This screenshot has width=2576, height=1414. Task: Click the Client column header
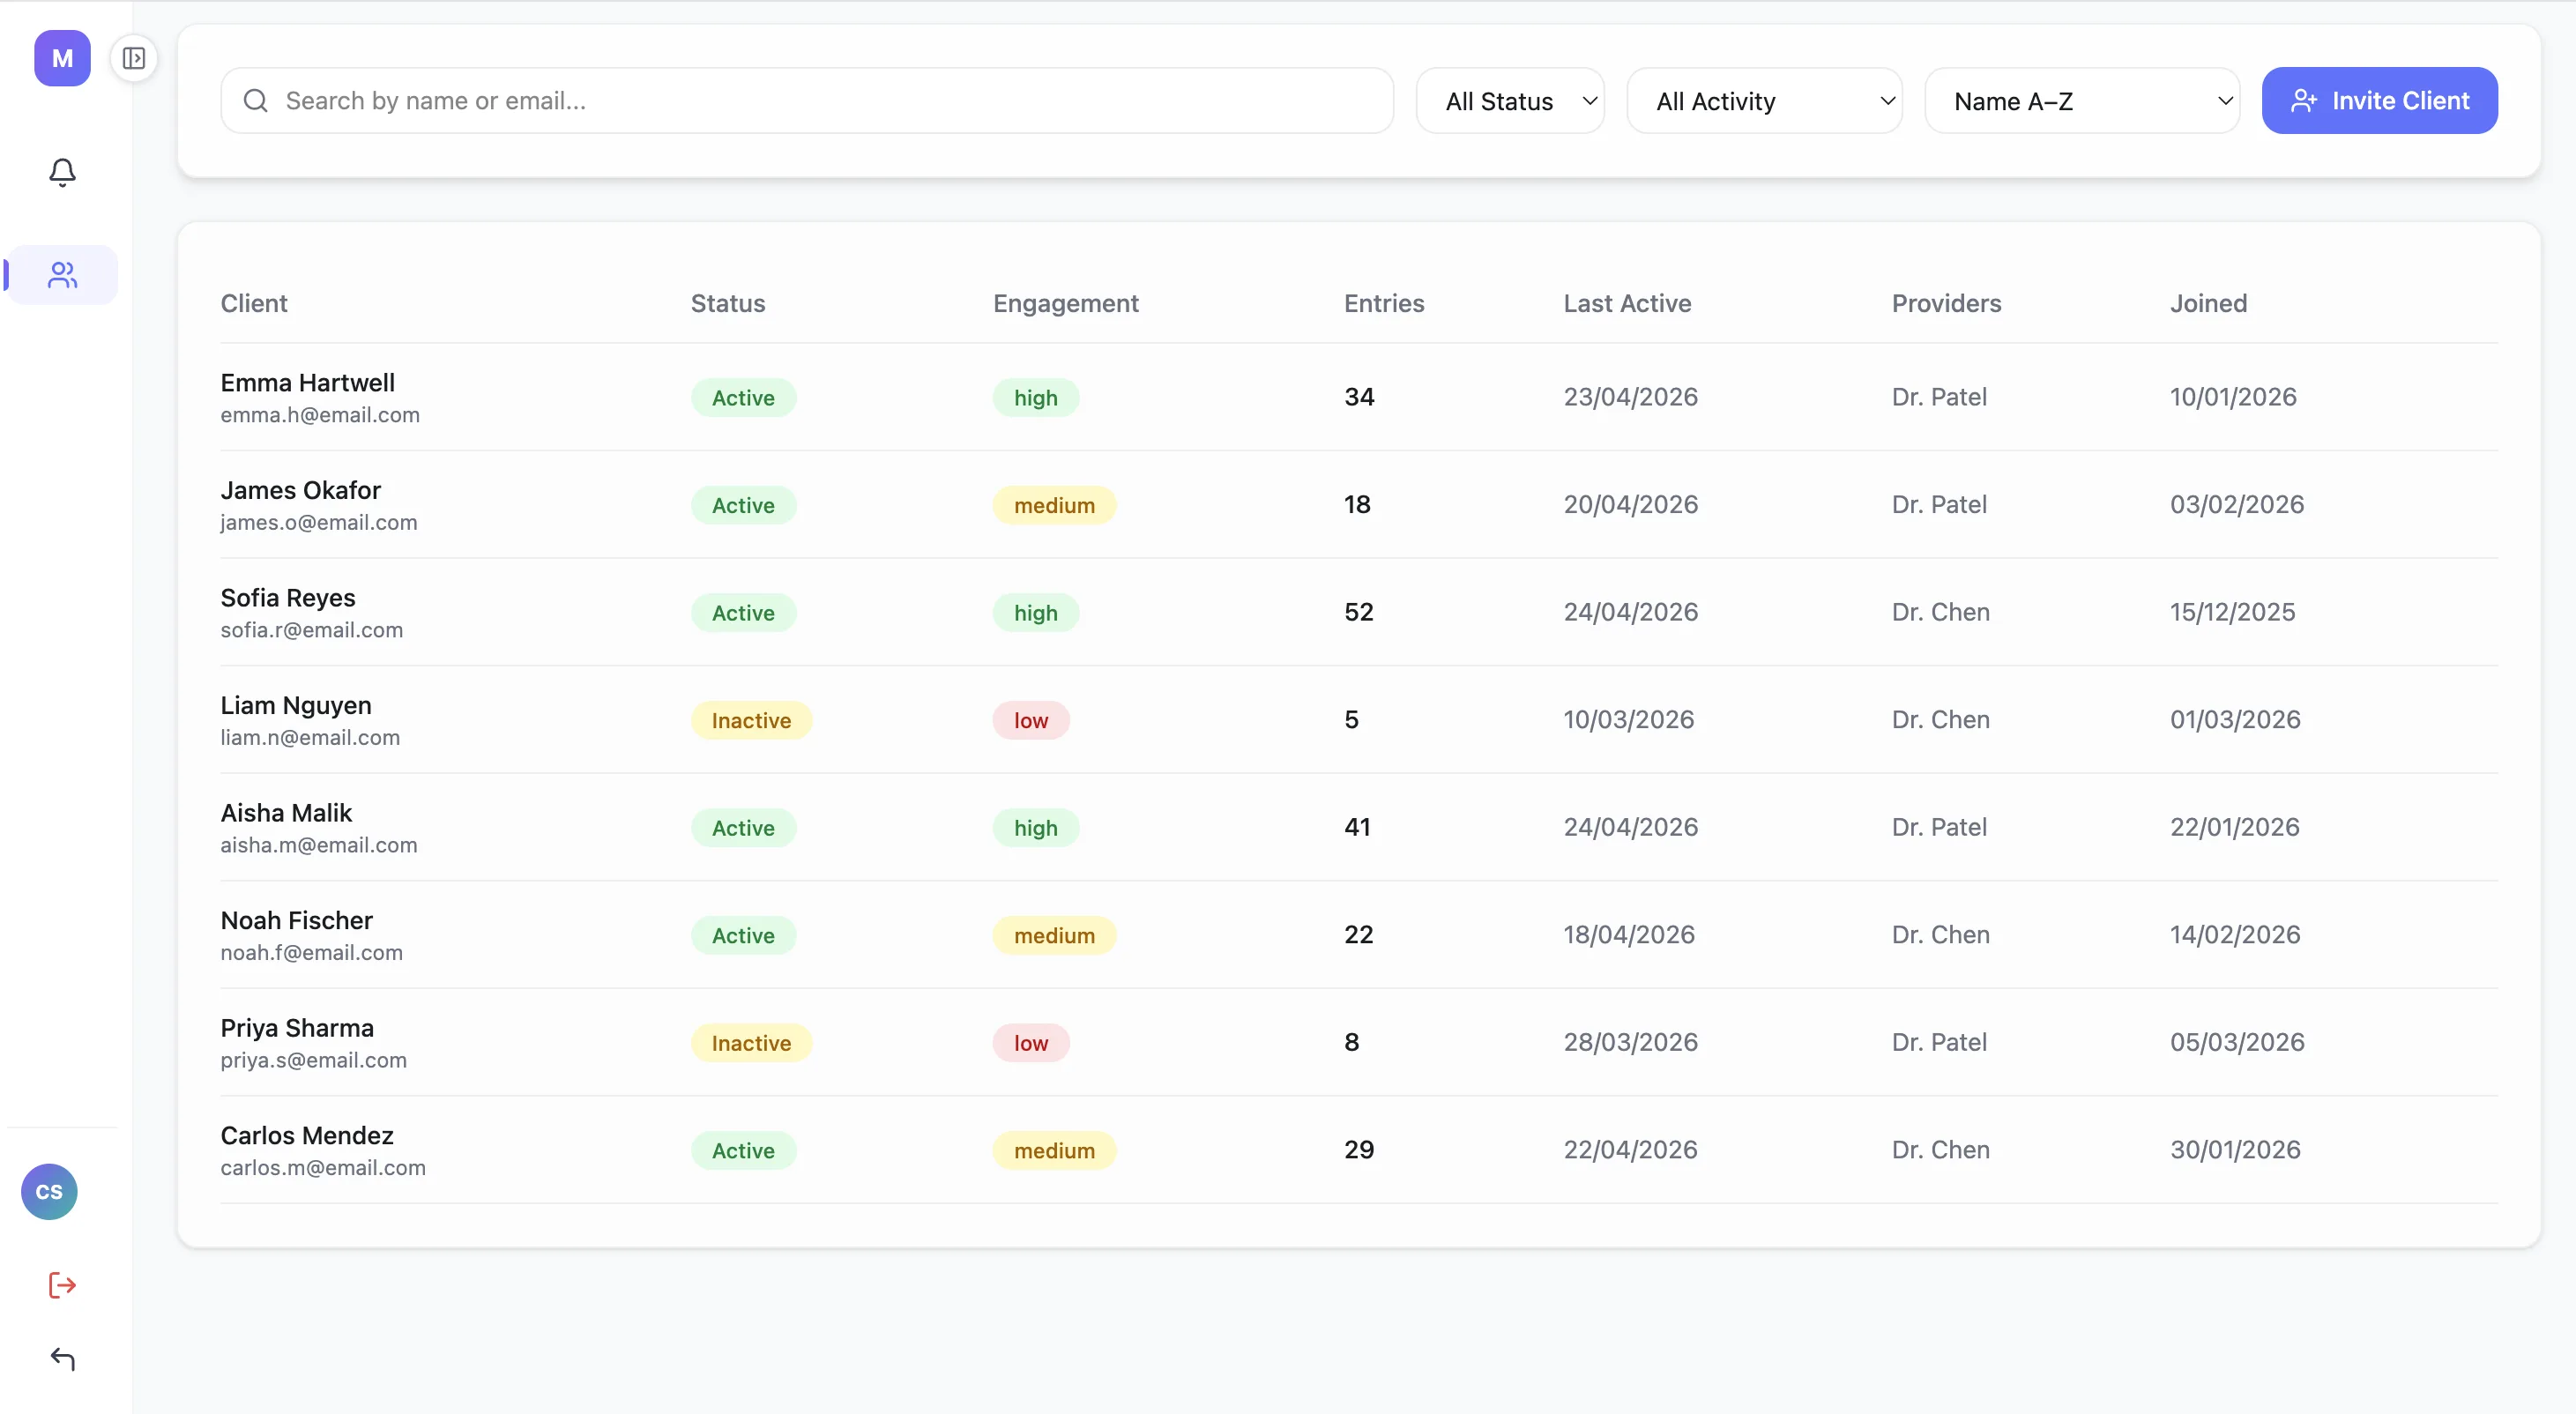[x=254, y=303]
